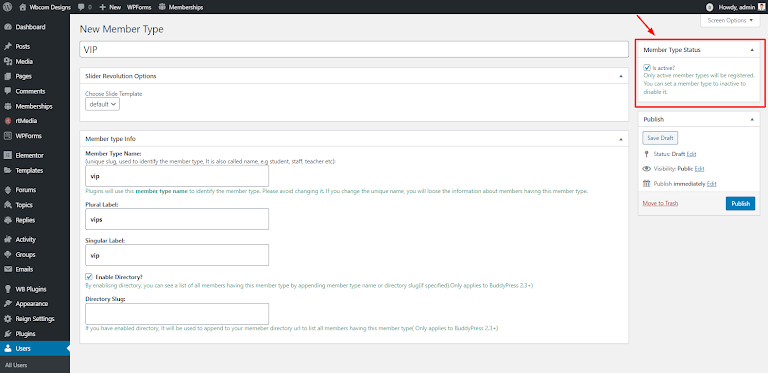The image size is (768, 373).
Task: Collapse the Slider Revolution Options panel
Action: pos(621,76)
